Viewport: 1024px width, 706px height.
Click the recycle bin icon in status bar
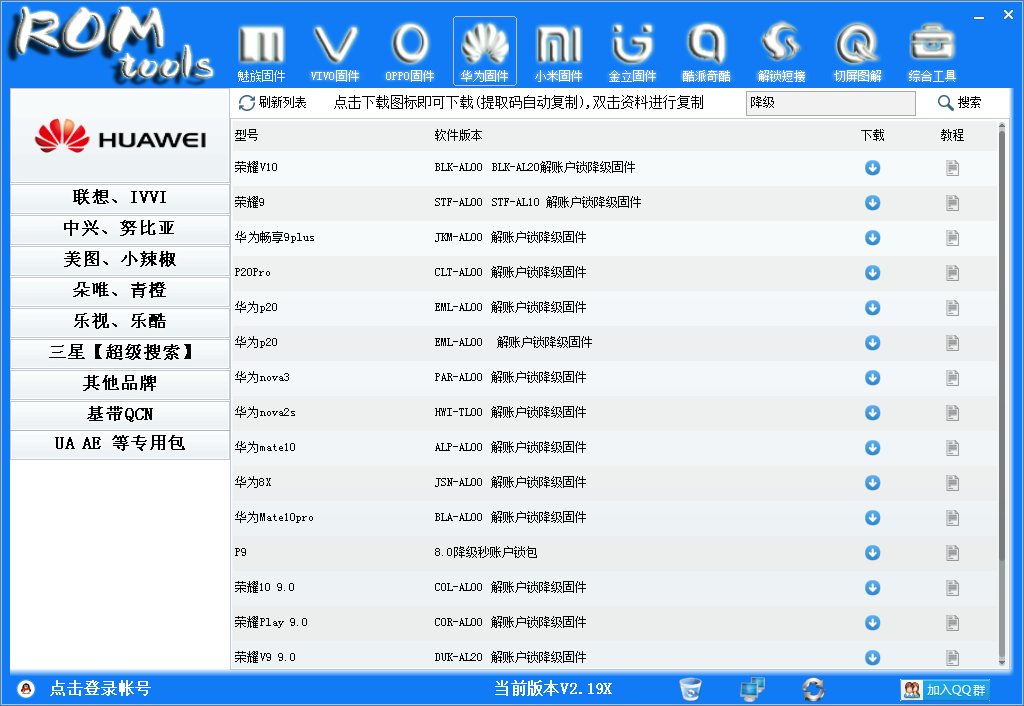click(690, 688)
